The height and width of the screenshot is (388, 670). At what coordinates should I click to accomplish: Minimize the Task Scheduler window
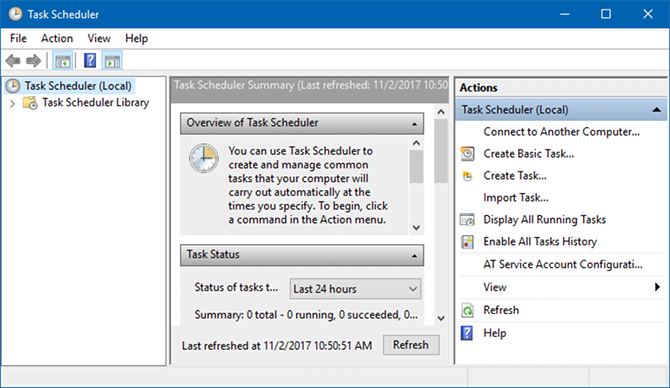pos(565,14)
